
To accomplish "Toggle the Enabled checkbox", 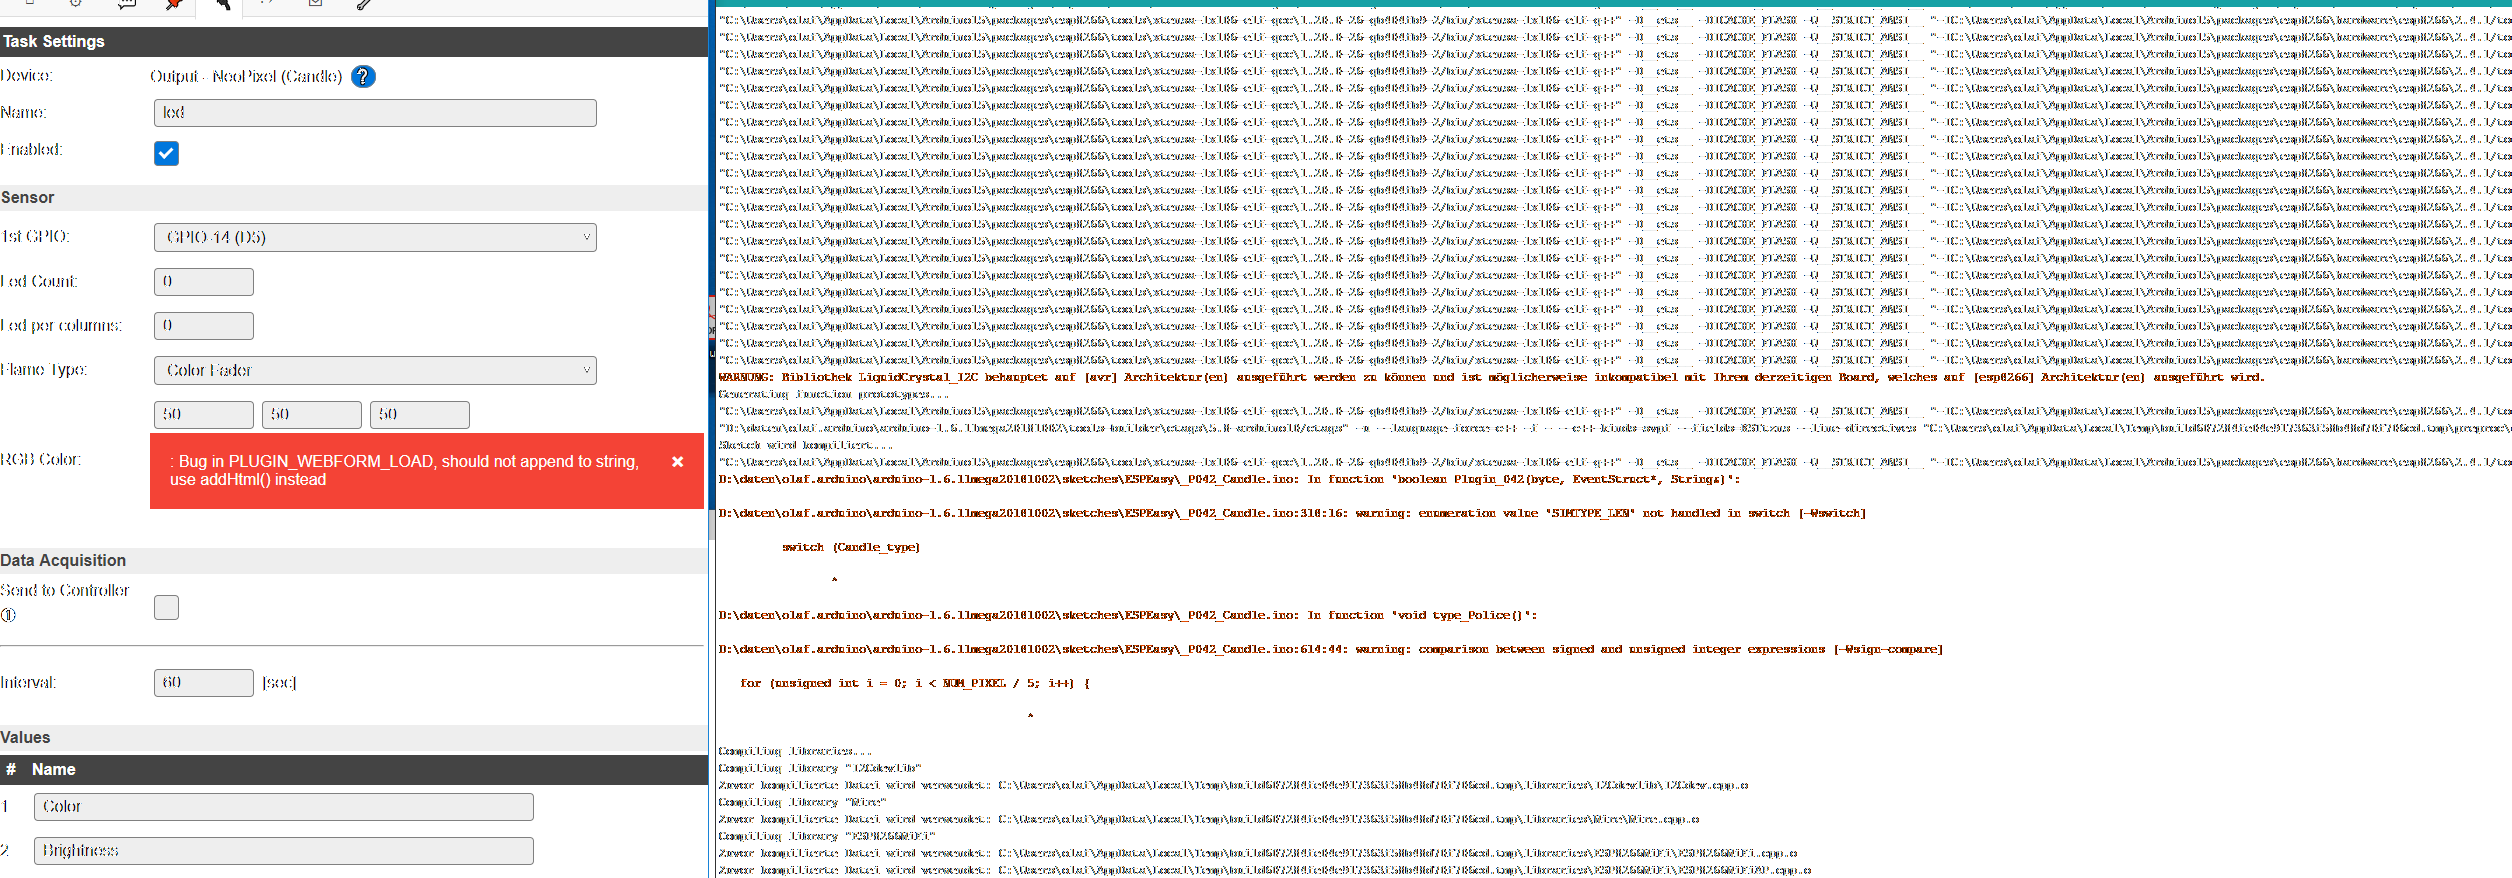I will pyautogui.click(x=166, y=153).
